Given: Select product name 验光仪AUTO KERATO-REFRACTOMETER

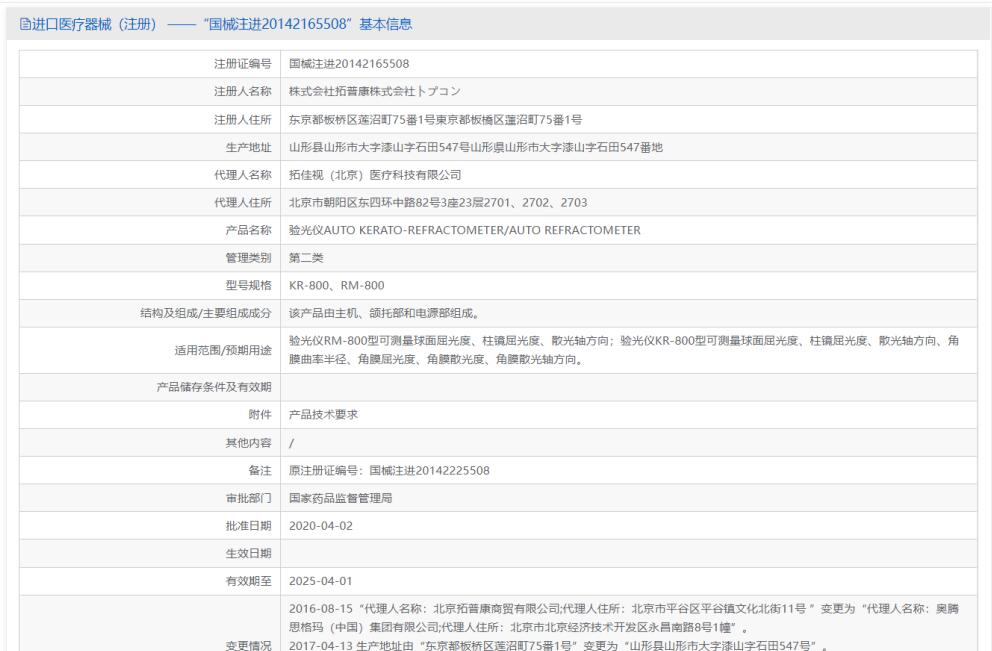Looking at the screenshot, I should [x=396, y=230].
